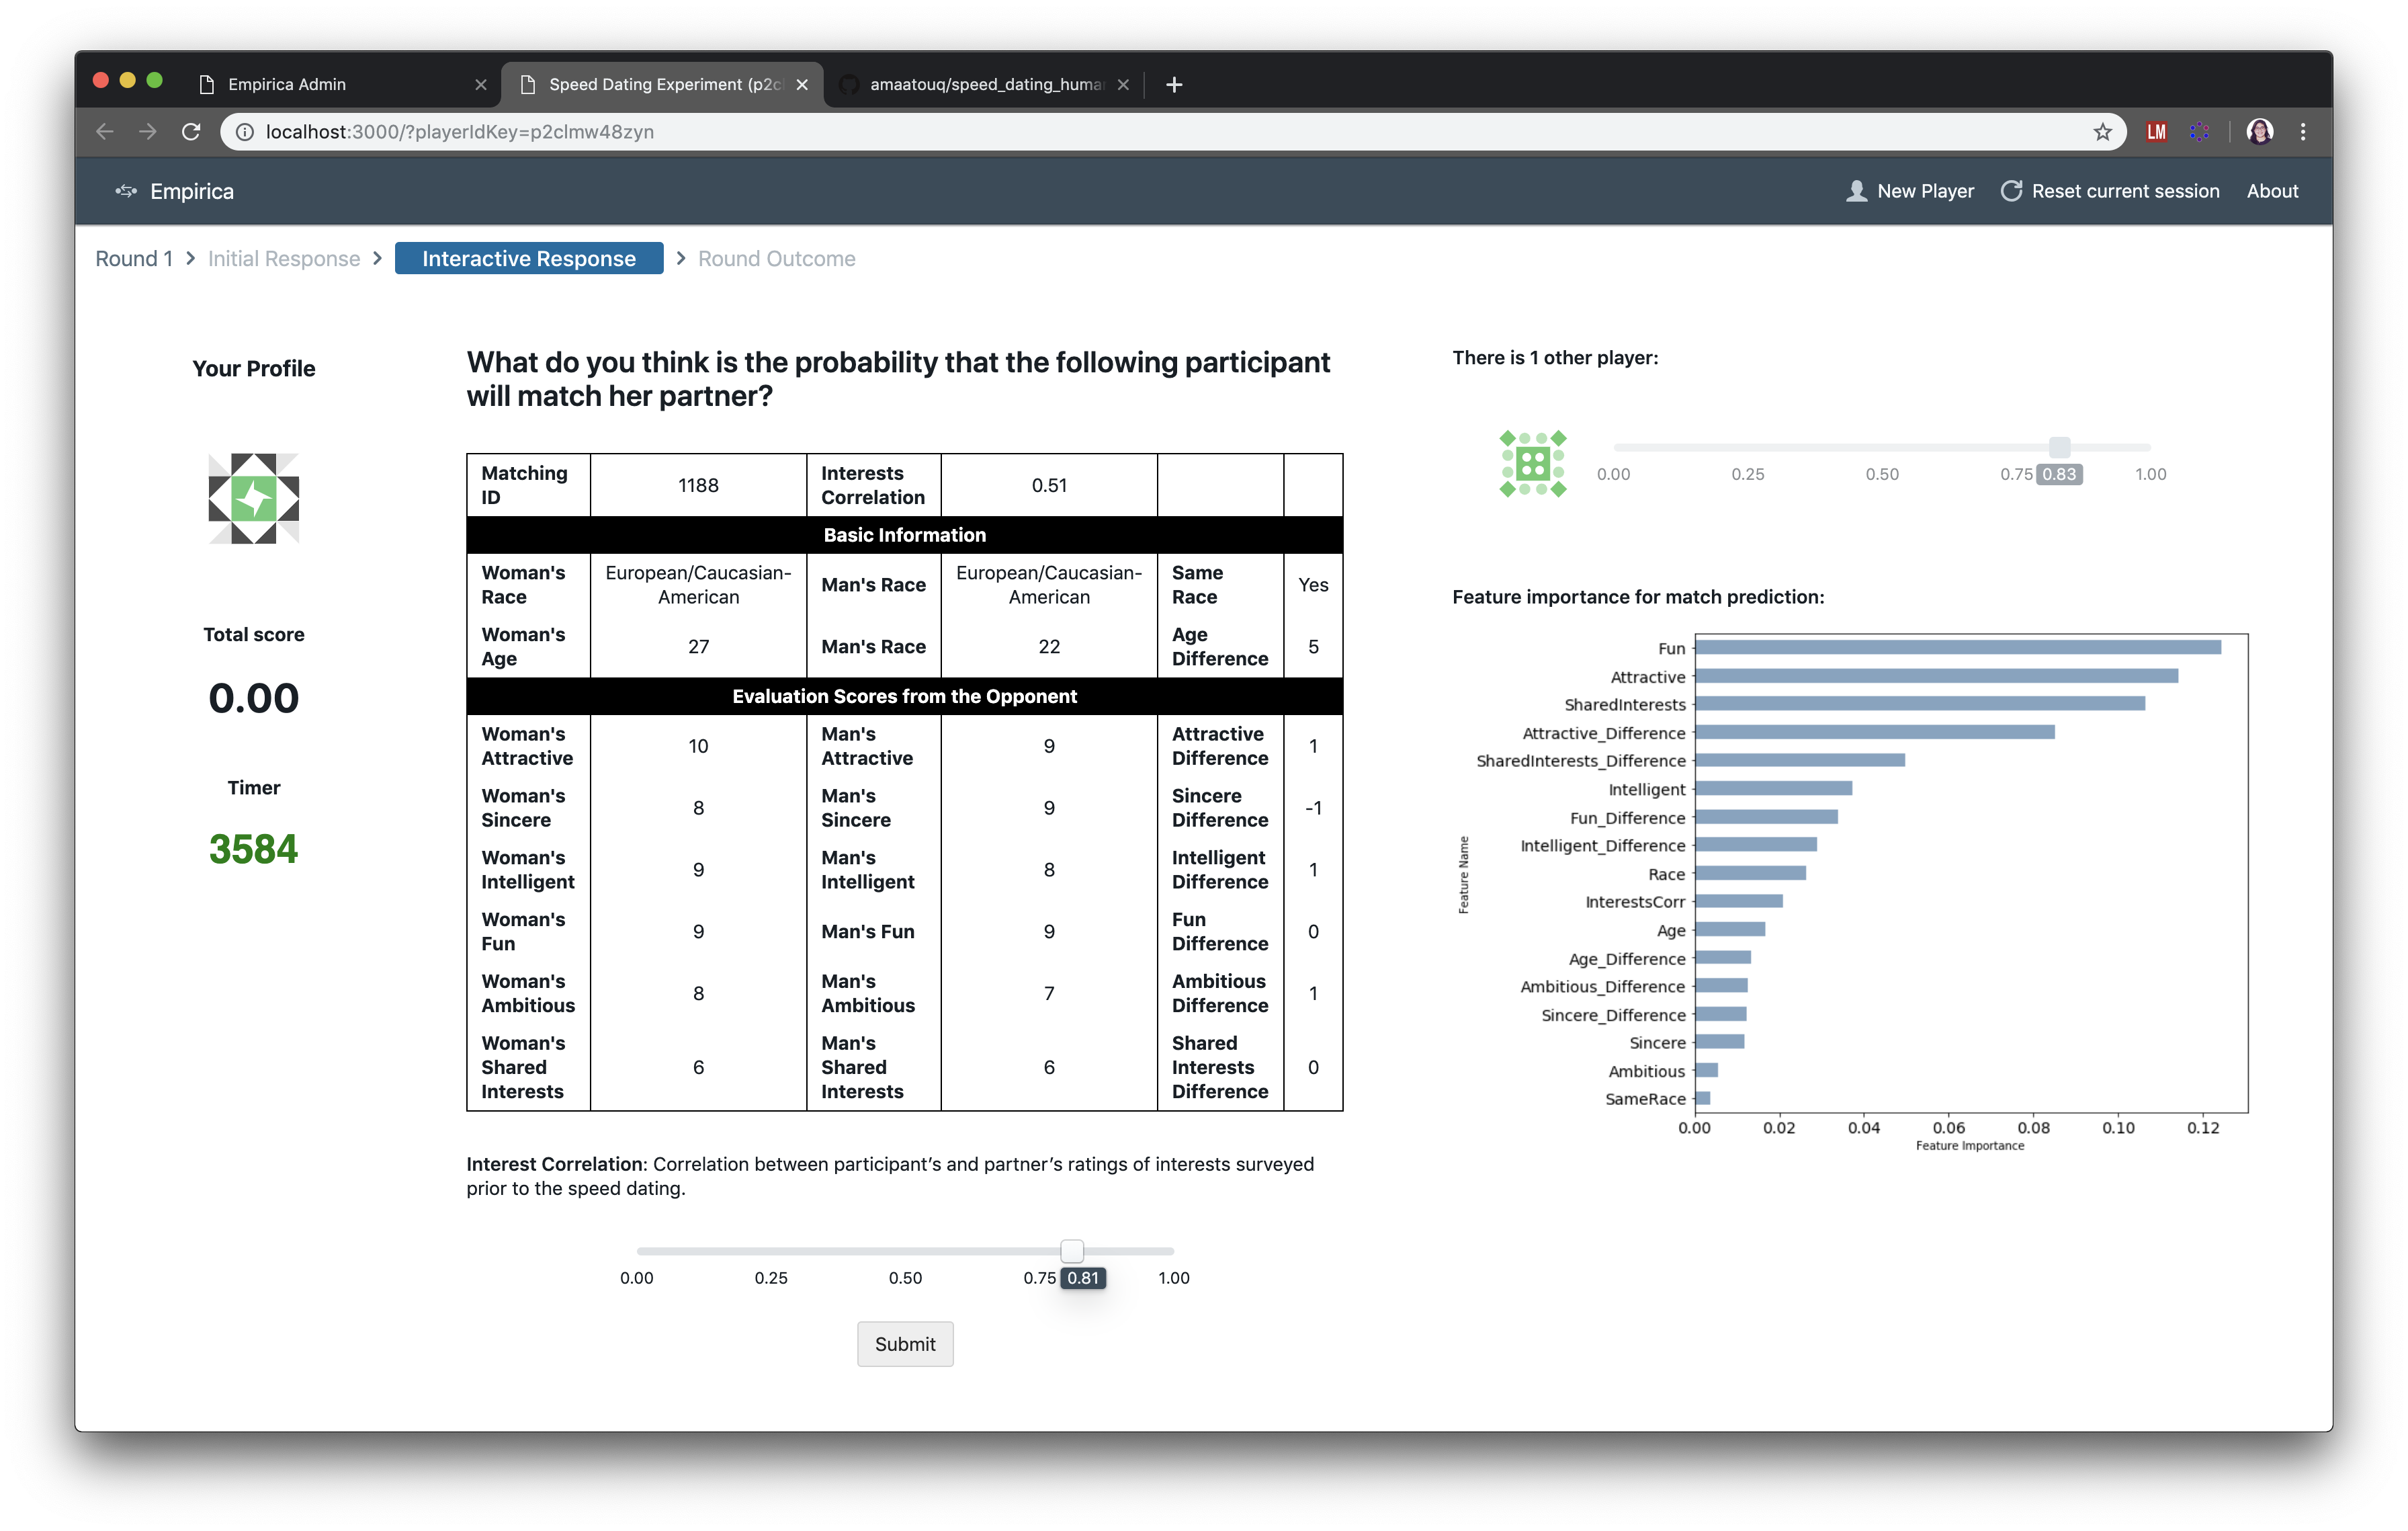Close the Speed Dating Experiment tab
The width and height of the screenshot is (2408, 1531).
click(802, 85)
